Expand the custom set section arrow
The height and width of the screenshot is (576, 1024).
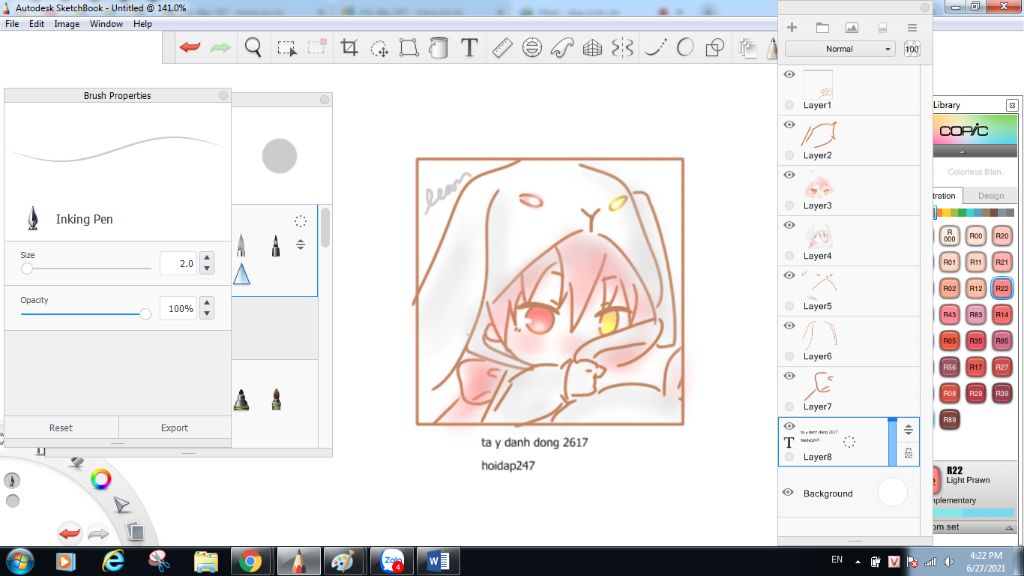coord(1009,527)
